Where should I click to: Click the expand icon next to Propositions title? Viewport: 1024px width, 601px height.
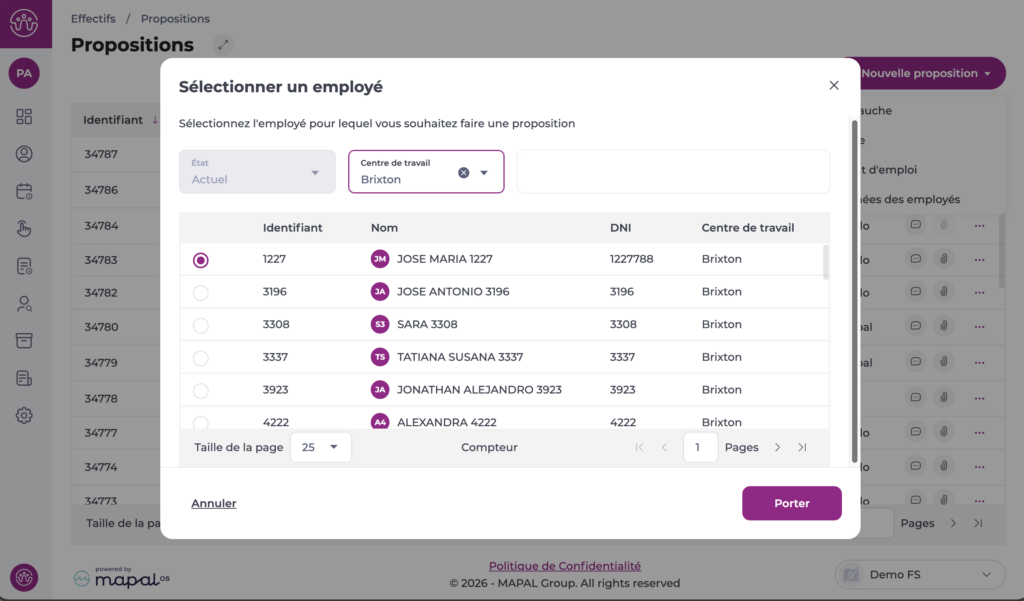[x=223, y=45]
